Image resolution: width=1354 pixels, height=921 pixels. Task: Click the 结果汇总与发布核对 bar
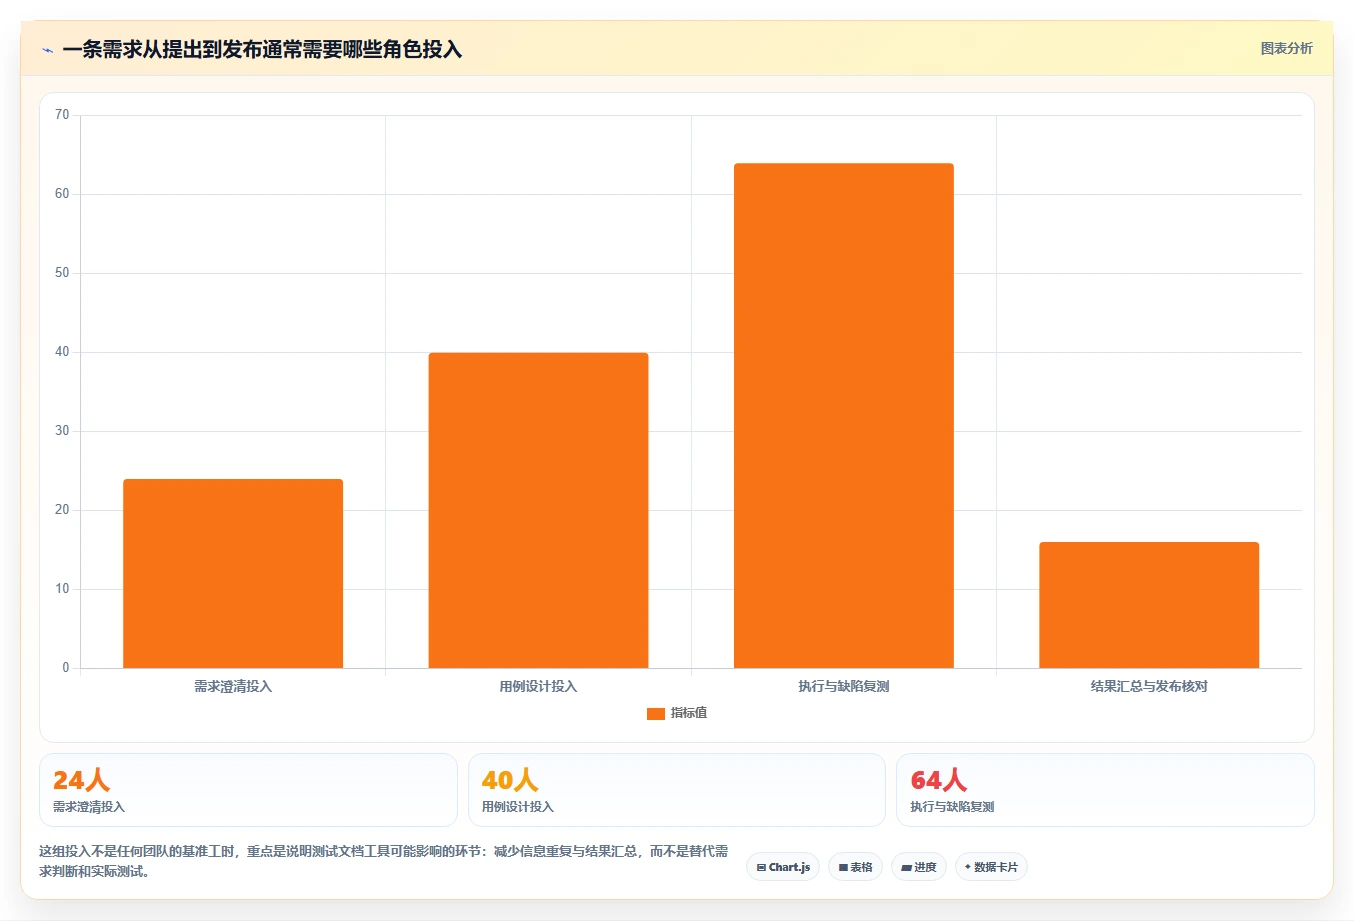point(1149,605)
